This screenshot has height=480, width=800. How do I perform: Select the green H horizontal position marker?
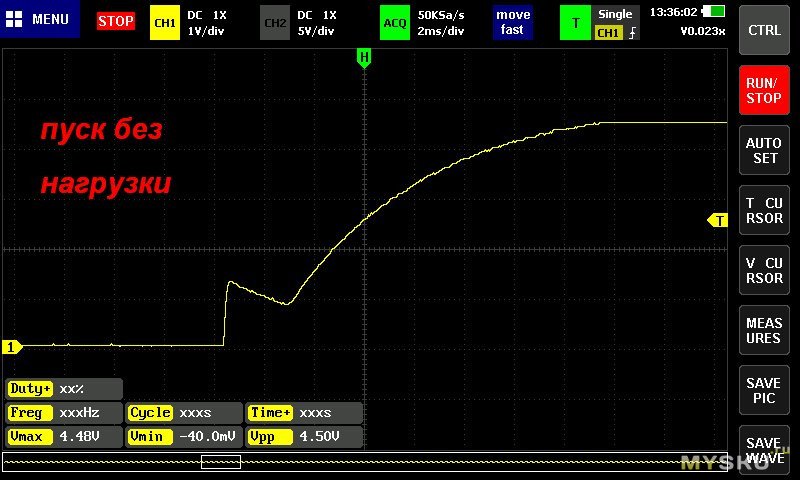pyautogui.click(x=364, y=58)
